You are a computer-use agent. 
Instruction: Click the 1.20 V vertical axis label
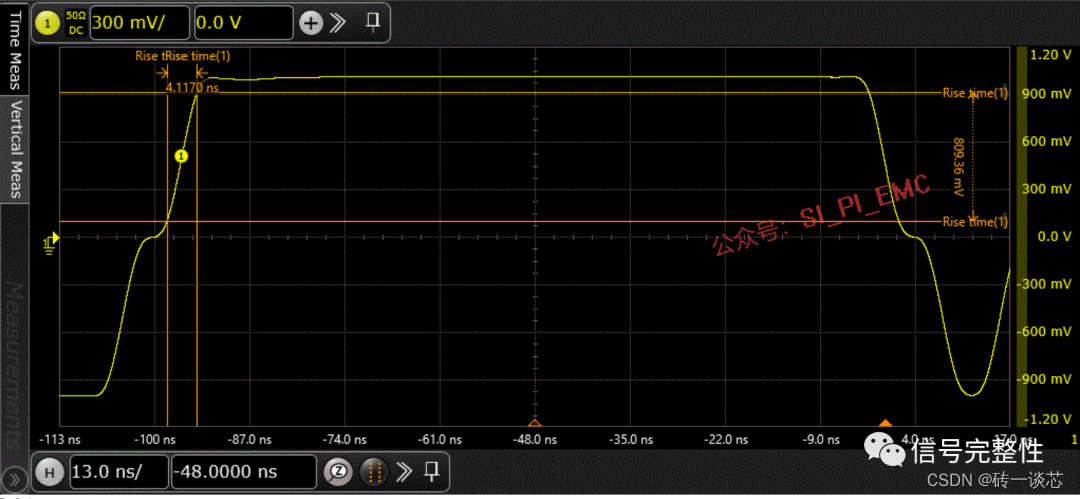pyautogui.click(x=1050, y=54)
